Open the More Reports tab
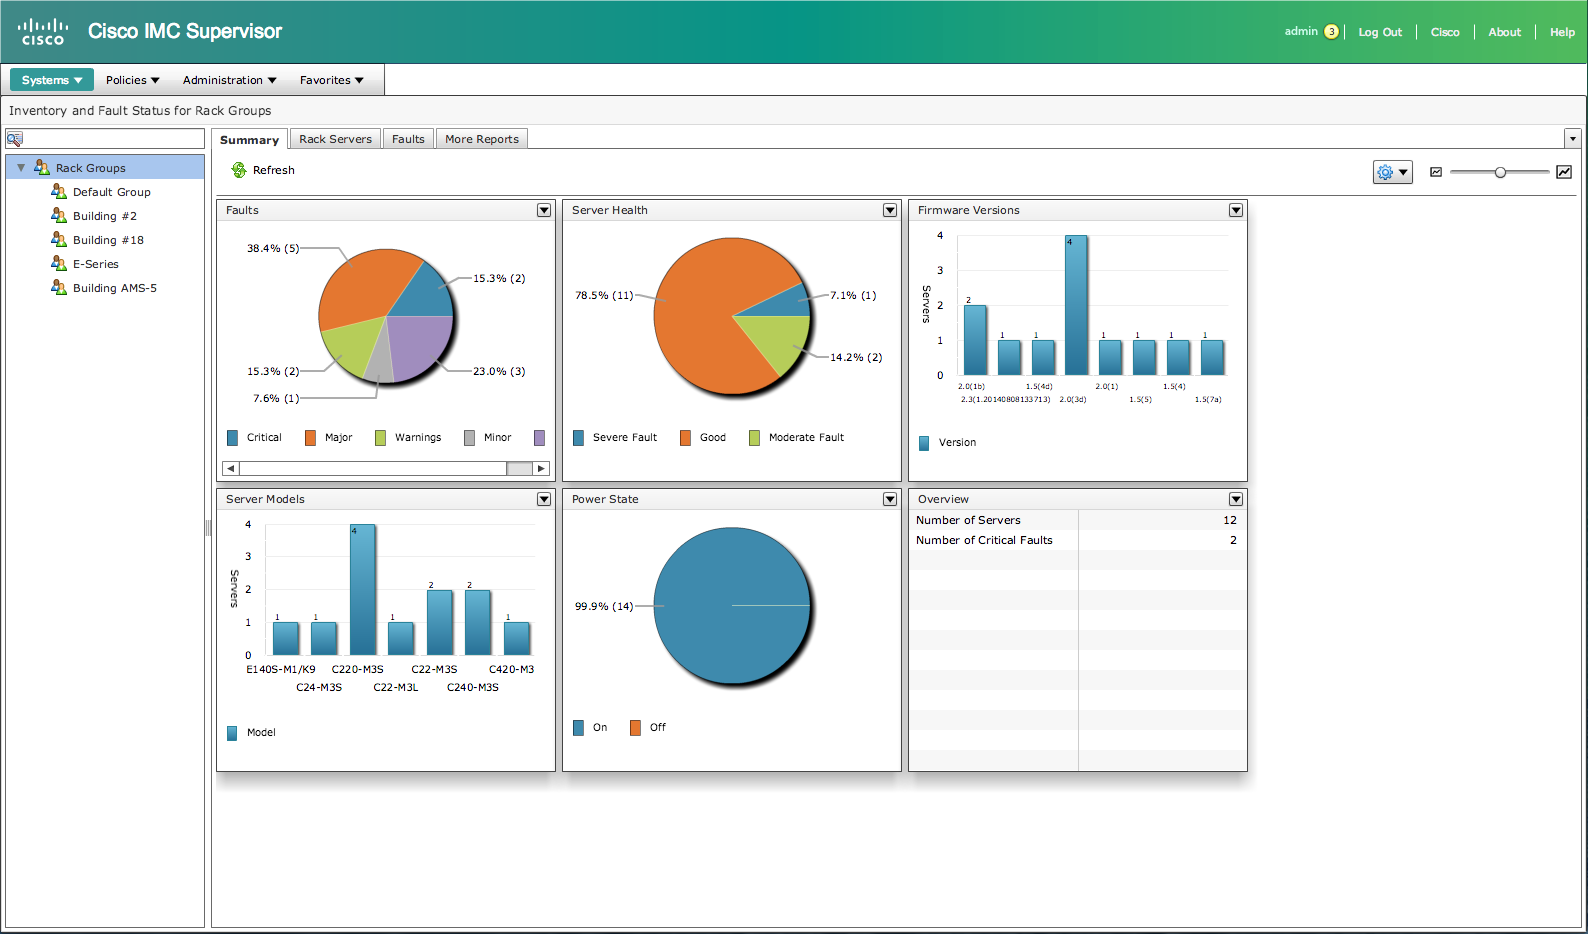Screen dimensions: 1588x934 [482, 139]
